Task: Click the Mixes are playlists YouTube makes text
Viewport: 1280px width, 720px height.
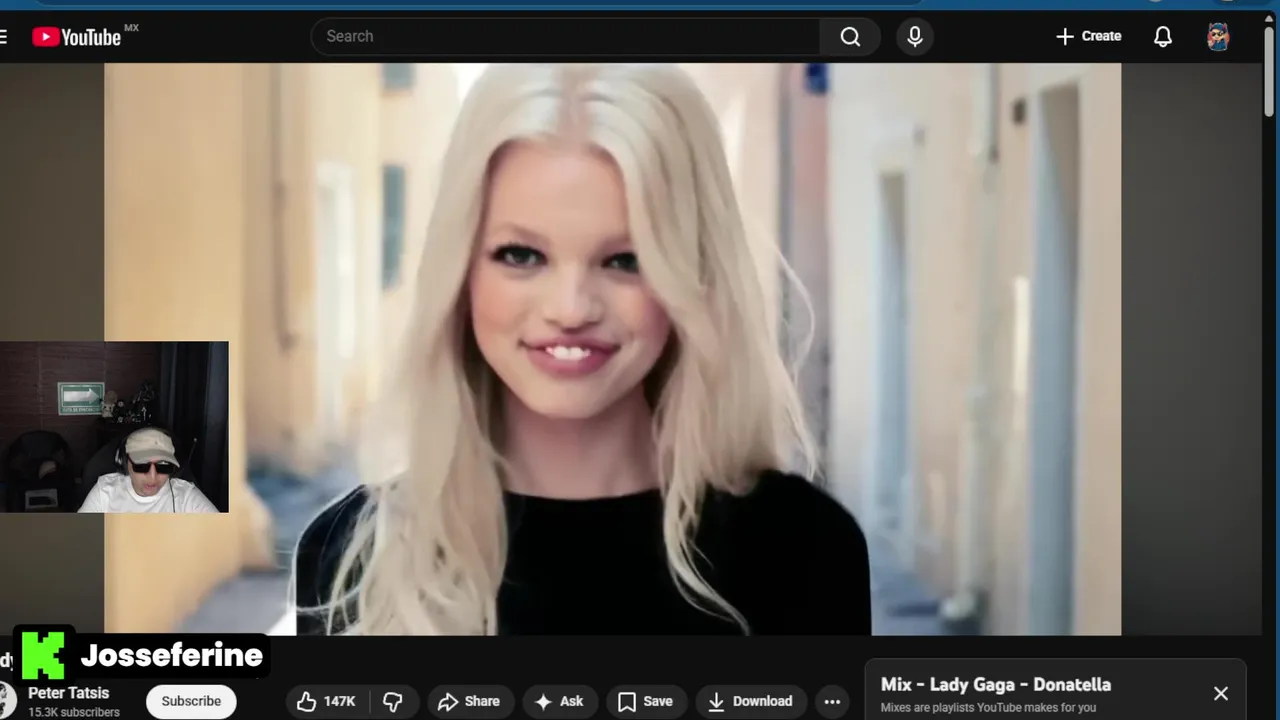Action: coord(988,707)
